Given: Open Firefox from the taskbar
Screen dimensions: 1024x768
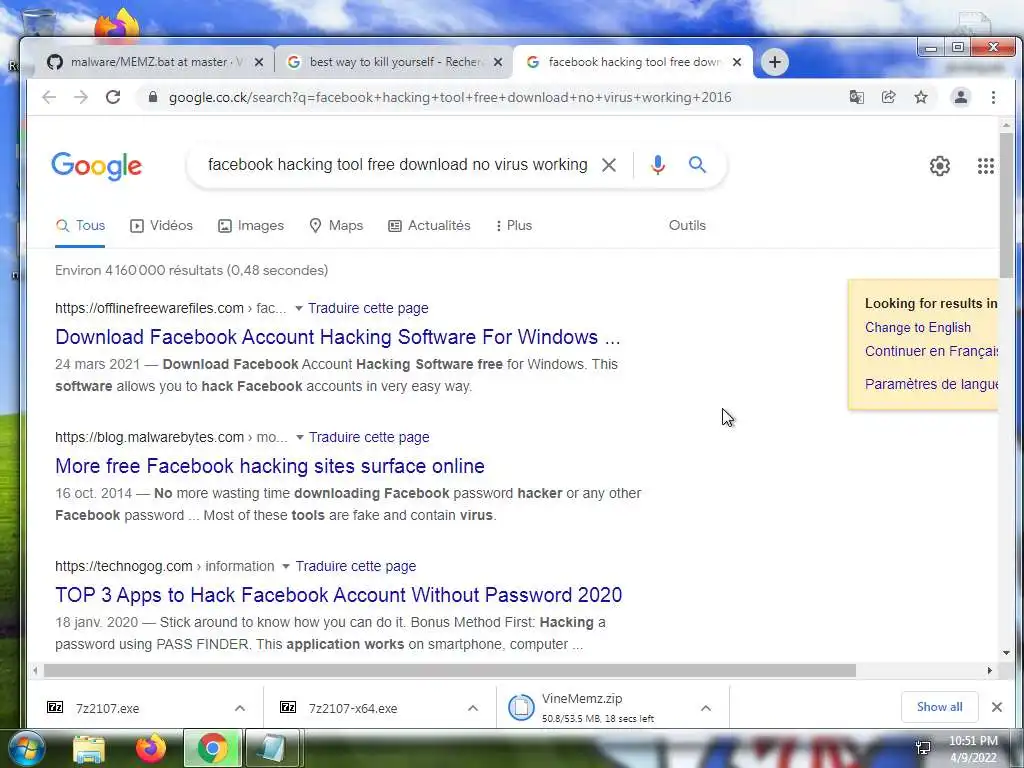Looking at the screenshot, I should pos(150,748).
